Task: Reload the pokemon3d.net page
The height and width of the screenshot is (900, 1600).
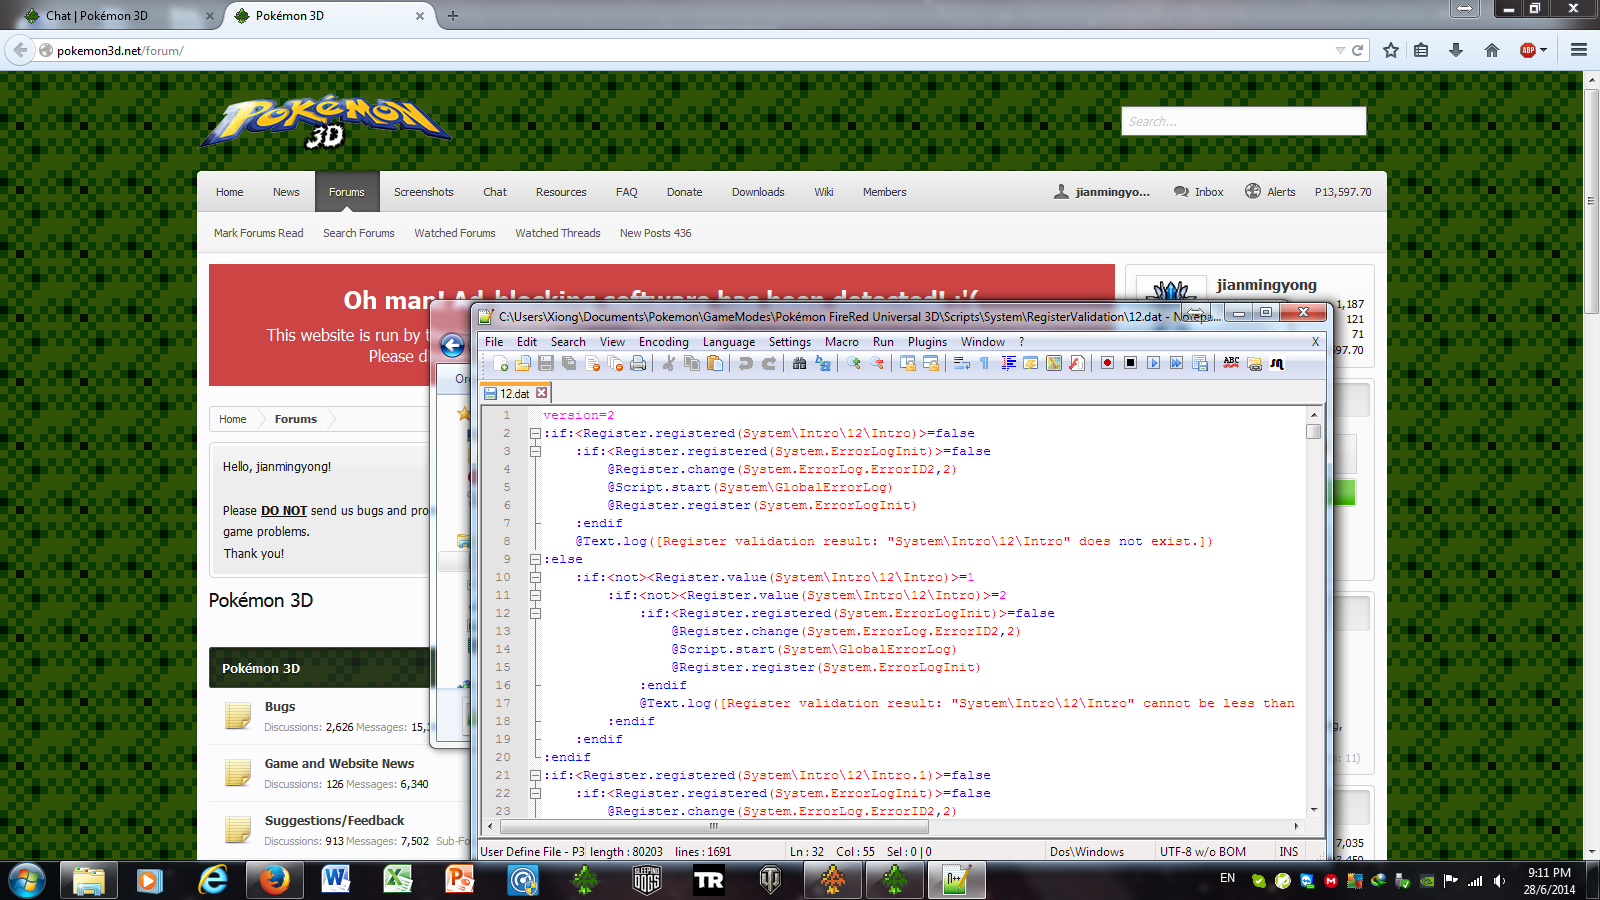Action: tap(1358, 50)
